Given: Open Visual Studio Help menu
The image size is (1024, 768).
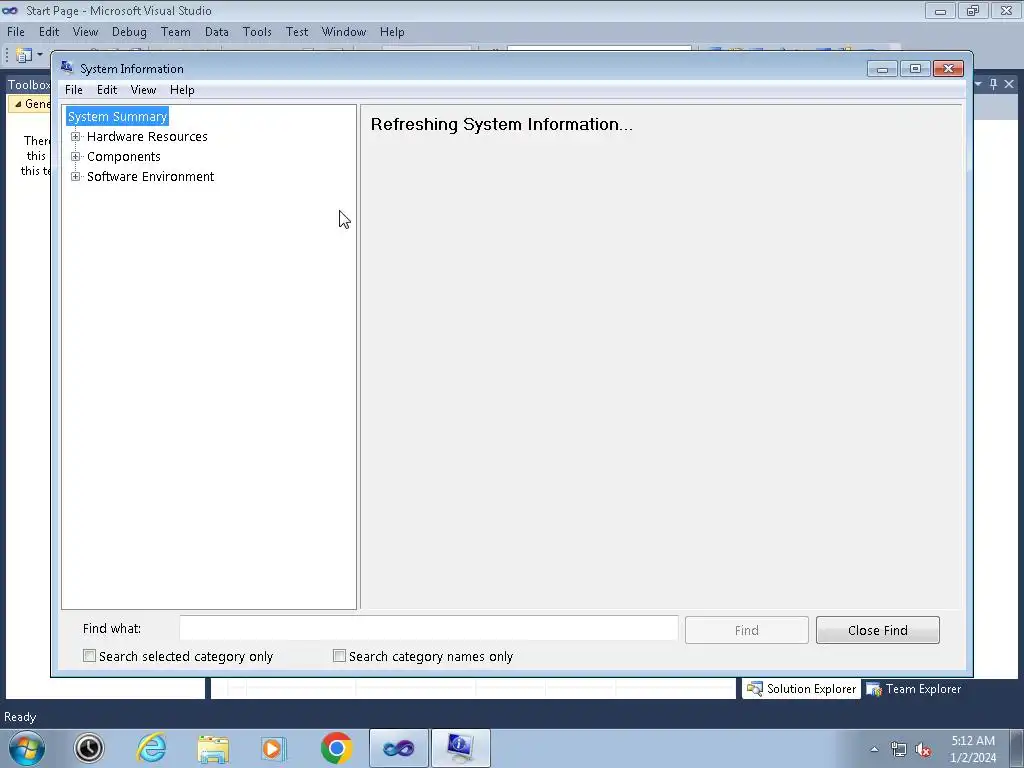Looking at the screenshot, I should pos(392,32).
